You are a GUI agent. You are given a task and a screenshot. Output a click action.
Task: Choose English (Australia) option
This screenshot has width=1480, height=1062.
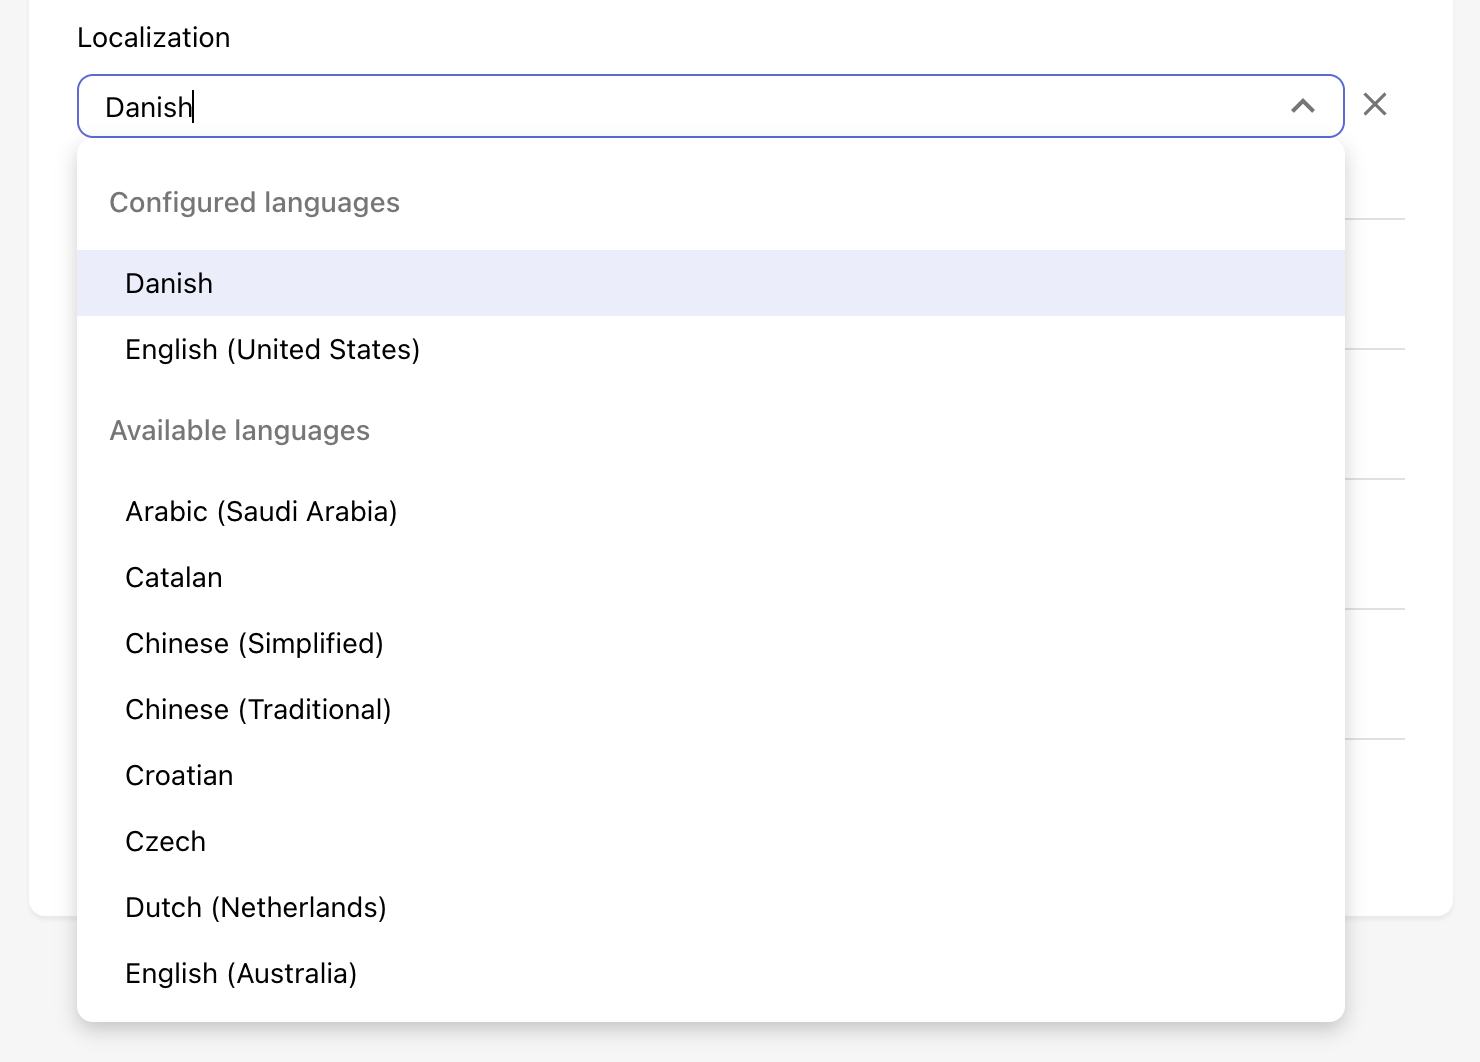tap(241, 974)
